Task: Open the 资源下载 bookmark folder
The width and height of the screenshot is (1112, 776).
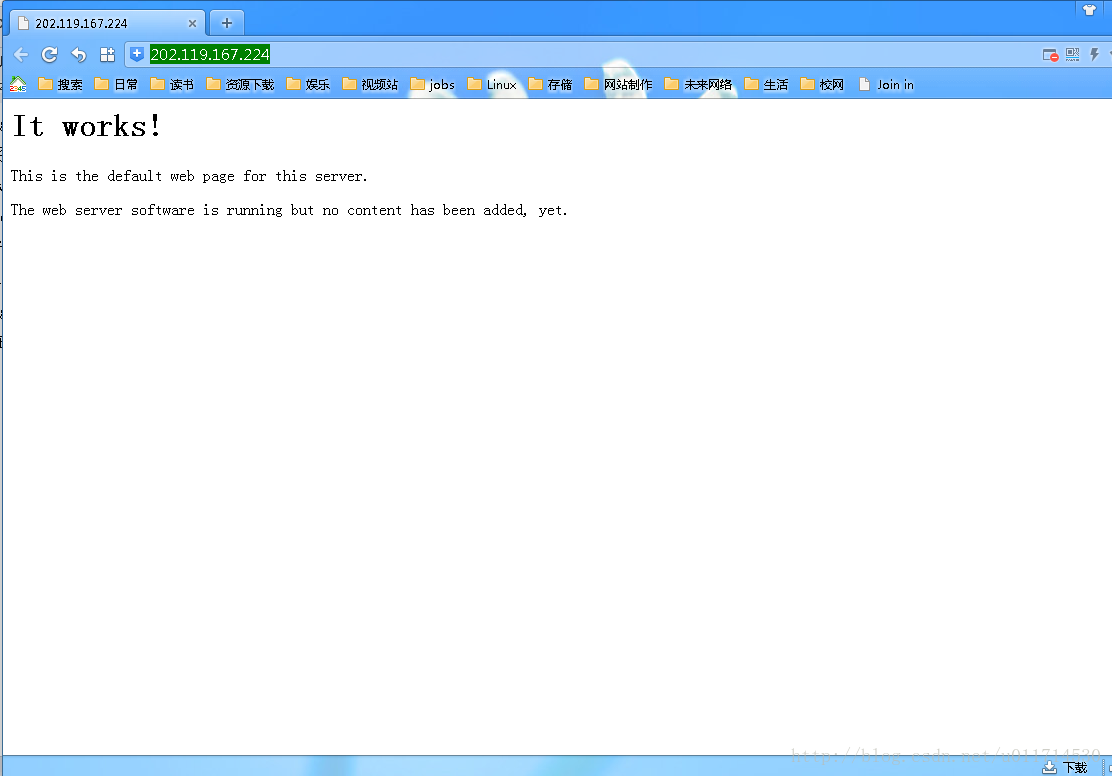Action: [x=240, y=84]
